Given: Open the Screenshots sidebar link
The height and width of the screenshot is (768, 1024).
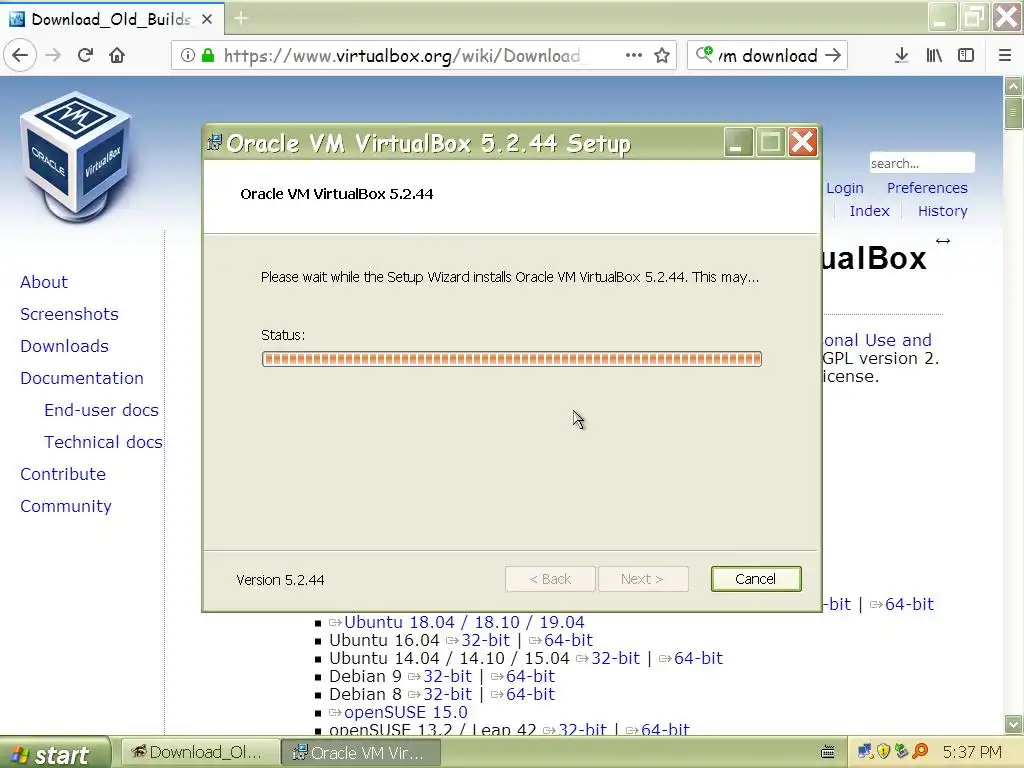Looking at the screenshot, I should click(x=69, y=314).
